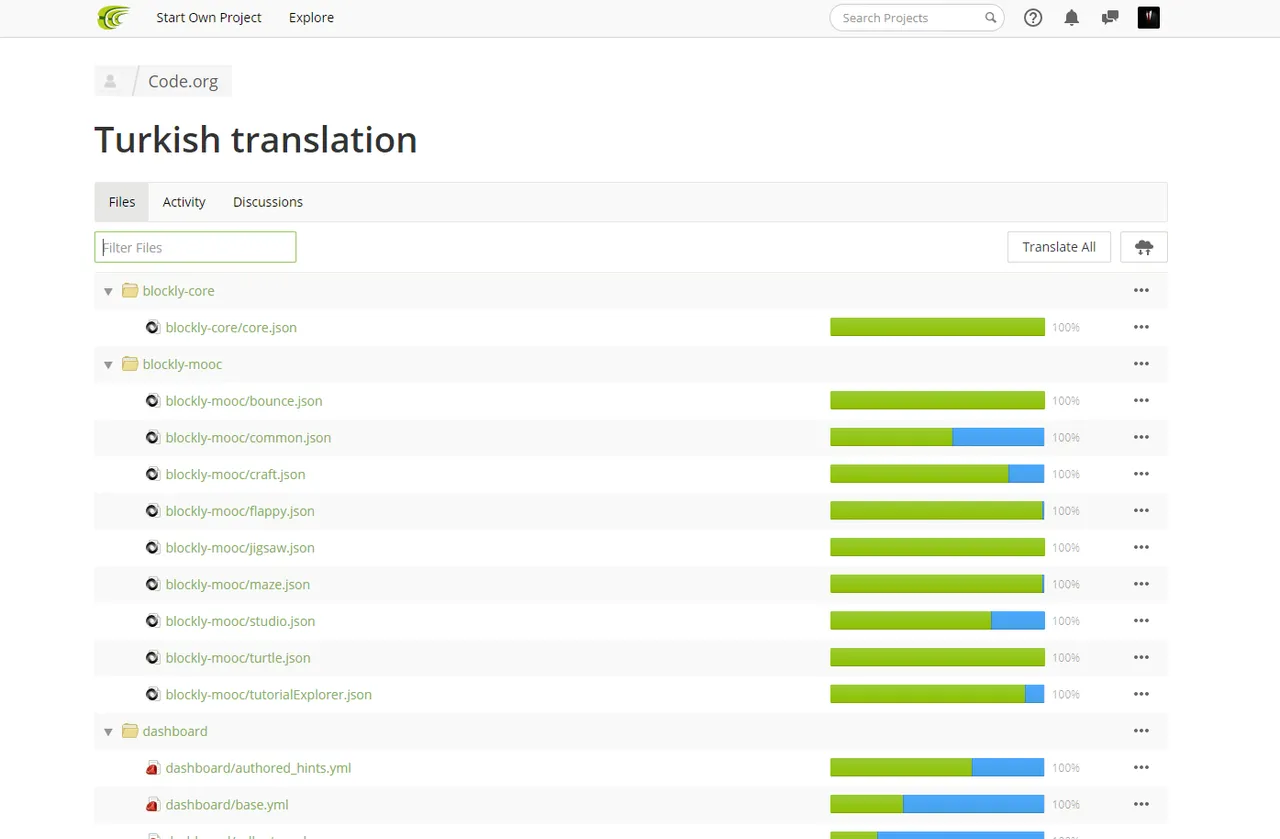Screen dimensions: 1280x839
Task: Open ellipsis menu for bounce.json
Action: tap(1141, 401)
